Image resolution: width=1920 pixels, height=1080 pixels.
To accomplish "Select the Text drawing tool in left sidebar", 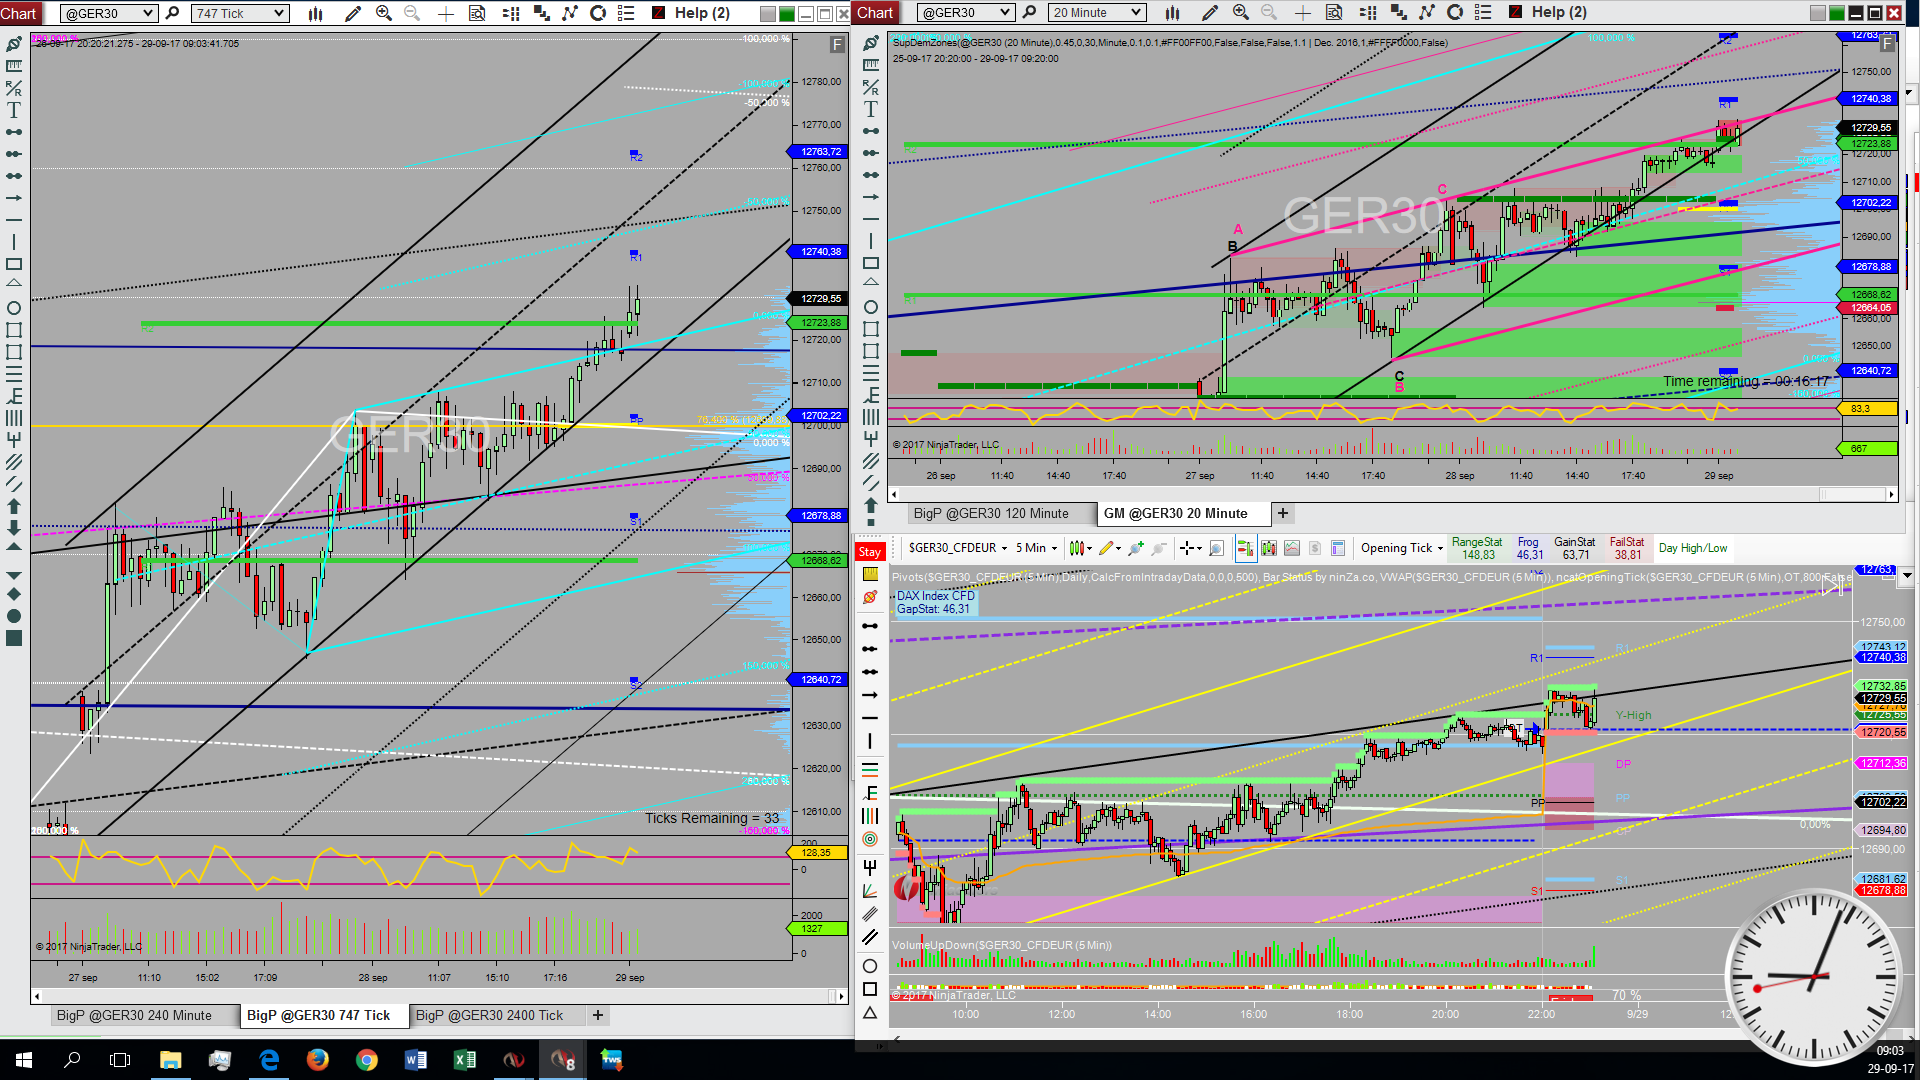I will tap(14, 110).
